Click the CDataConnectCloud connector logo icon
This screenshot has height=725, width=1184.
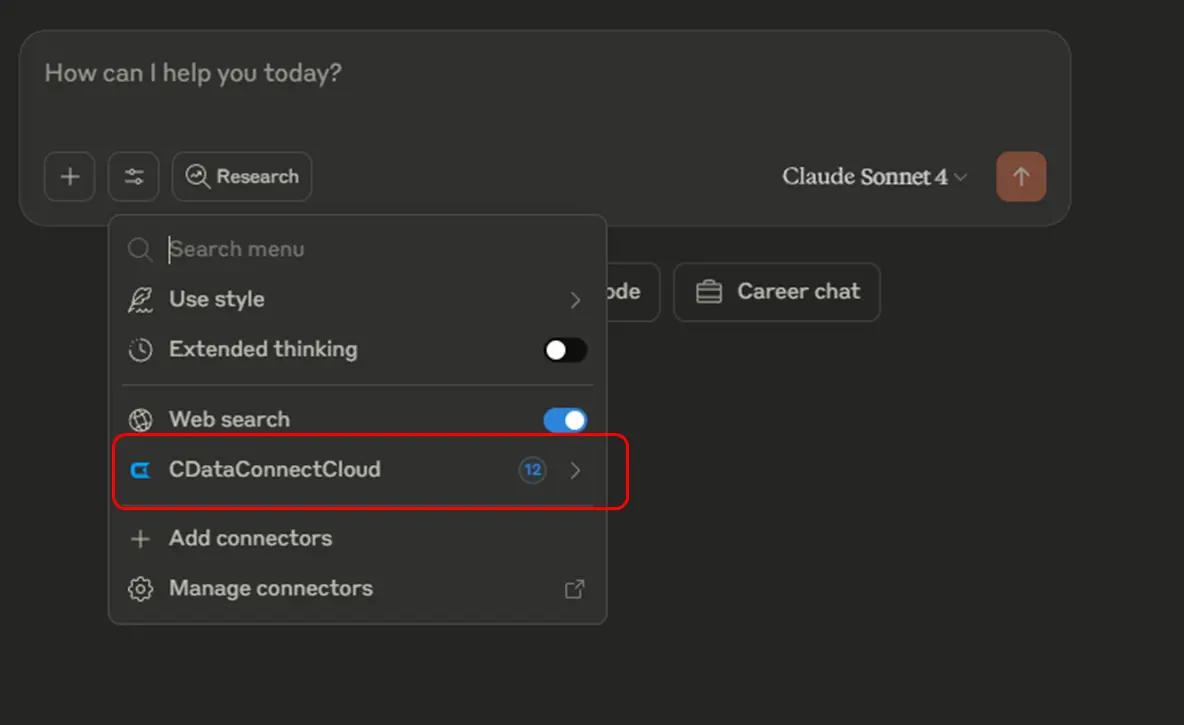pos(141,469)
